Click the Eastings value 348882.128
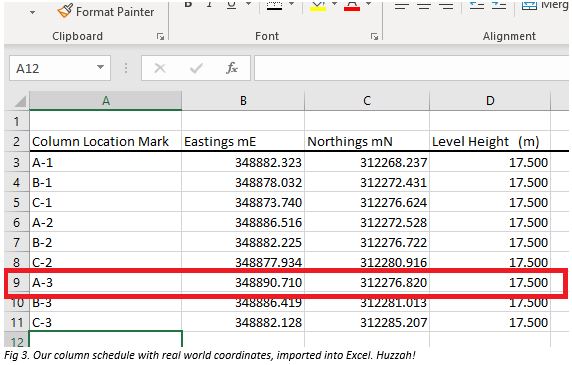Viewport: 572px width, 365px height. [x=243, y=322]
